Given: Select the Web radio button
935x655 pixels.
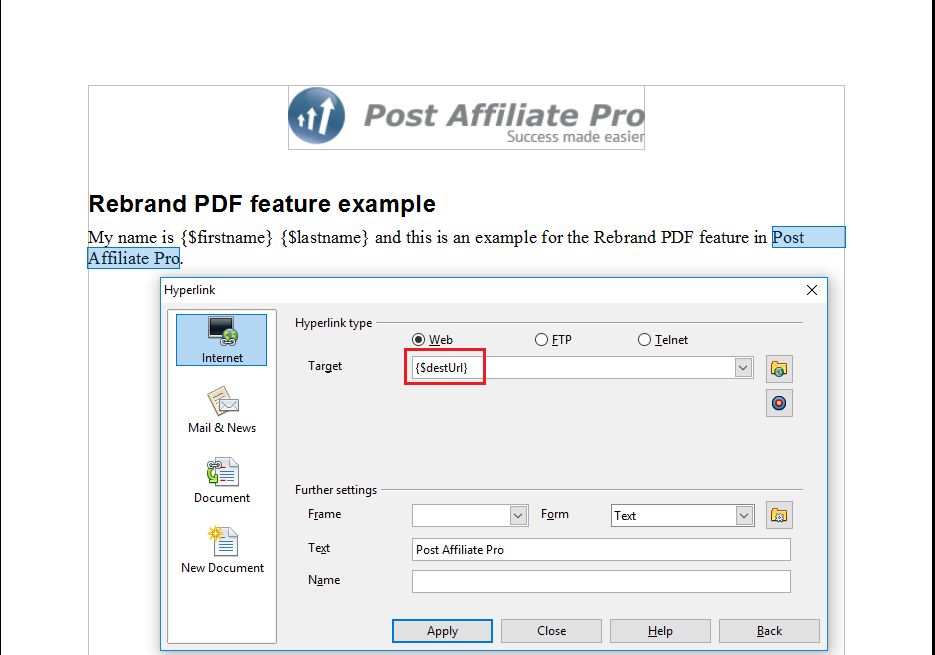Looking at the screenshot, I should click(x=419, y=340).
